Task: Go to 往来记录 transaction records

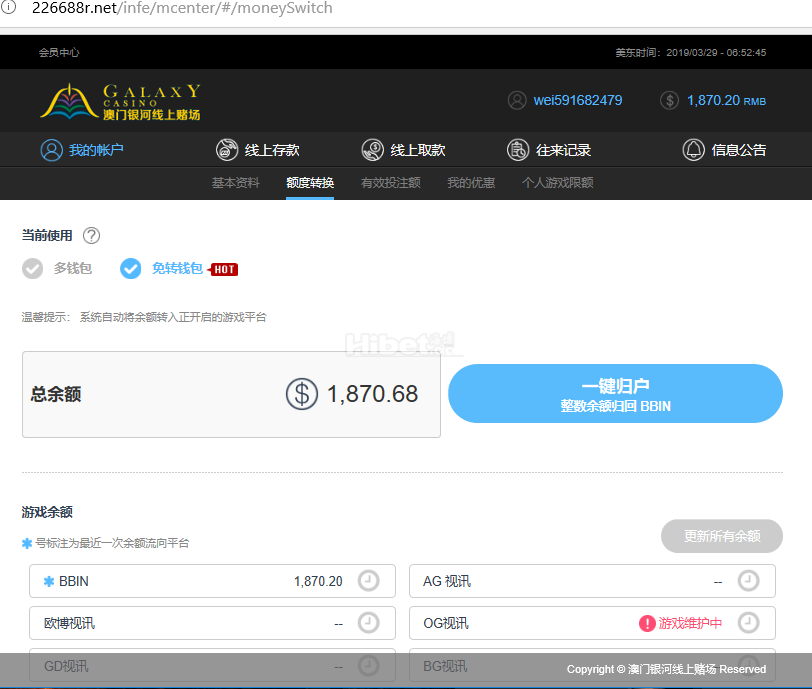Action: (549, 150)
